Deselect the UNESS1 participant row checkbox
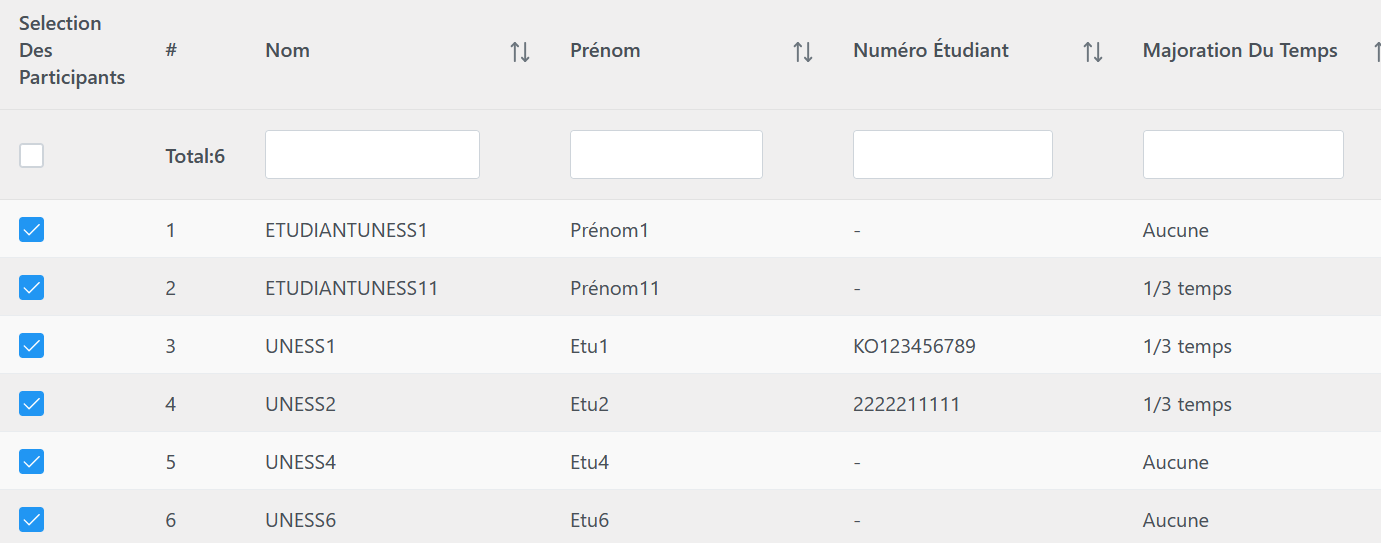 [x=32, y=346]
